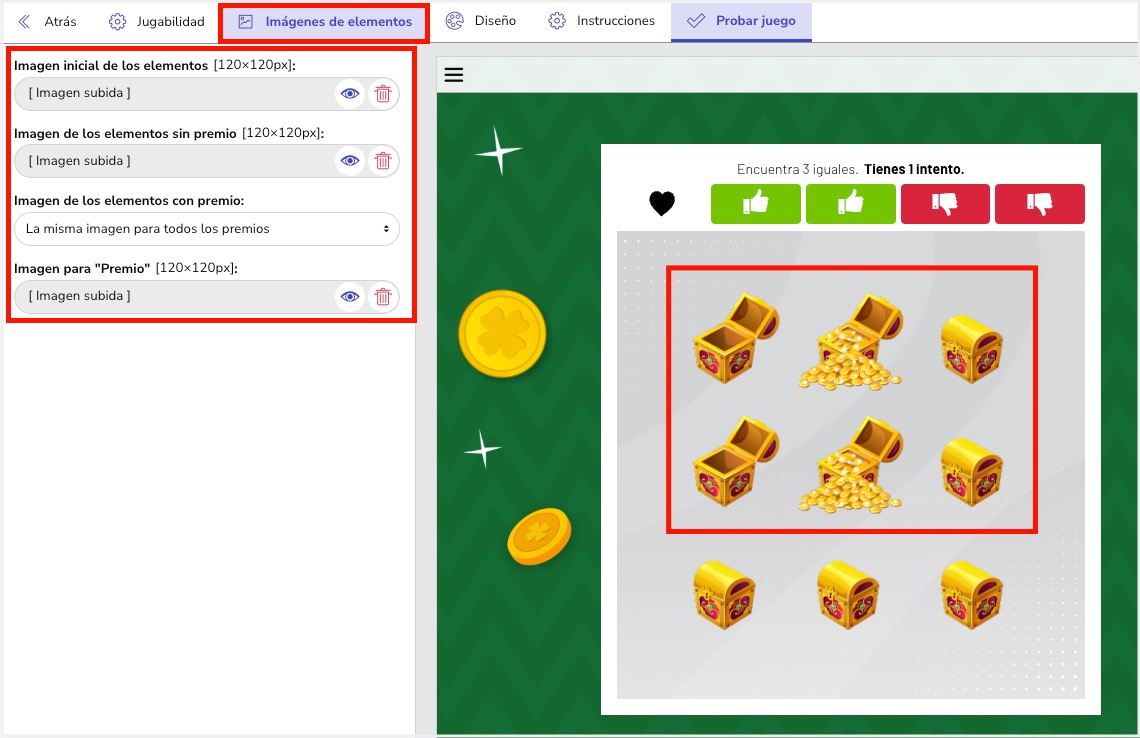Expand the prize image type dropdown
Viewport: 1140px width, 738px height.
tap(206, 229)
